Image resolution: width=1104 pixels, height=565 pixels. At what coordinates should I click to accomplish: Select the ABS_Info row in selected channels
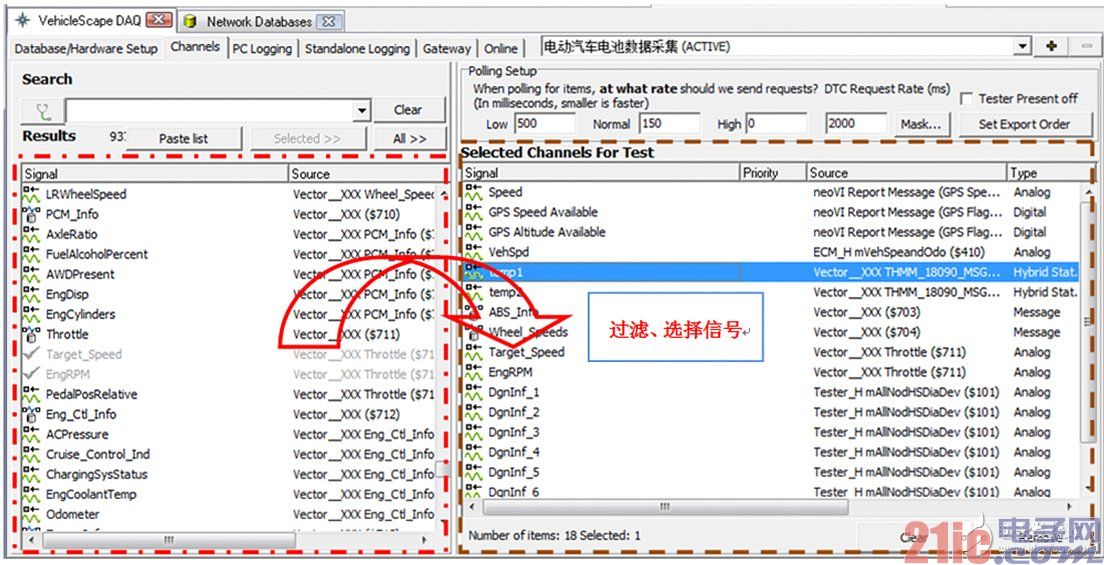tap(771, 311)
